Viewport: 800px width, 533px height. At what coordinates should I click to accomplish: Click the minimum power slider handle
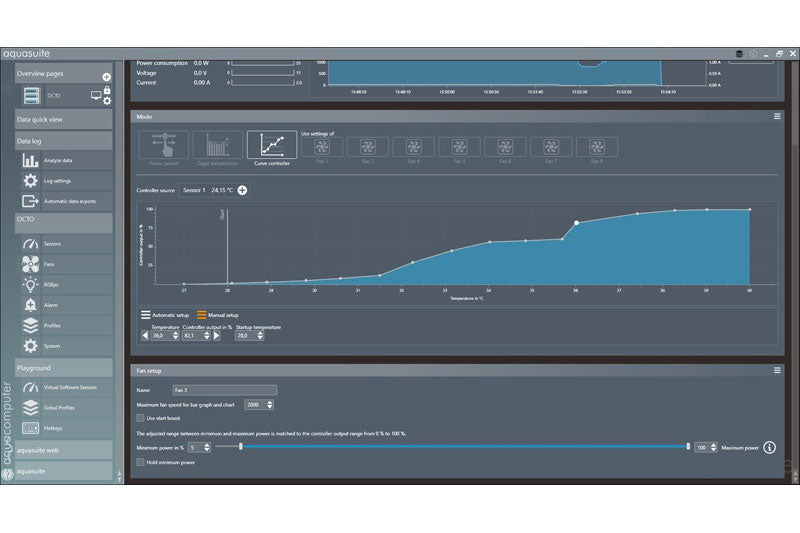(x=242, y=447)
